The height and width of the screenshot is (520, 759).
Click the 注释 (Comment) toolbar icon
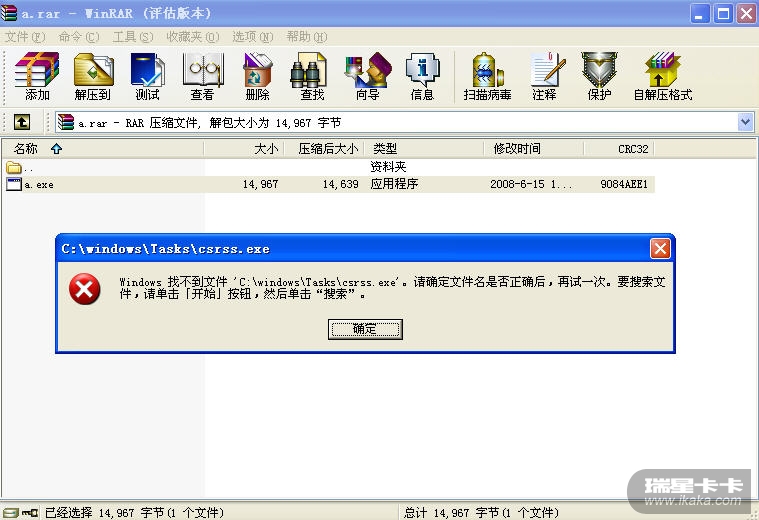pyautogui.click(x=546, y=76)
